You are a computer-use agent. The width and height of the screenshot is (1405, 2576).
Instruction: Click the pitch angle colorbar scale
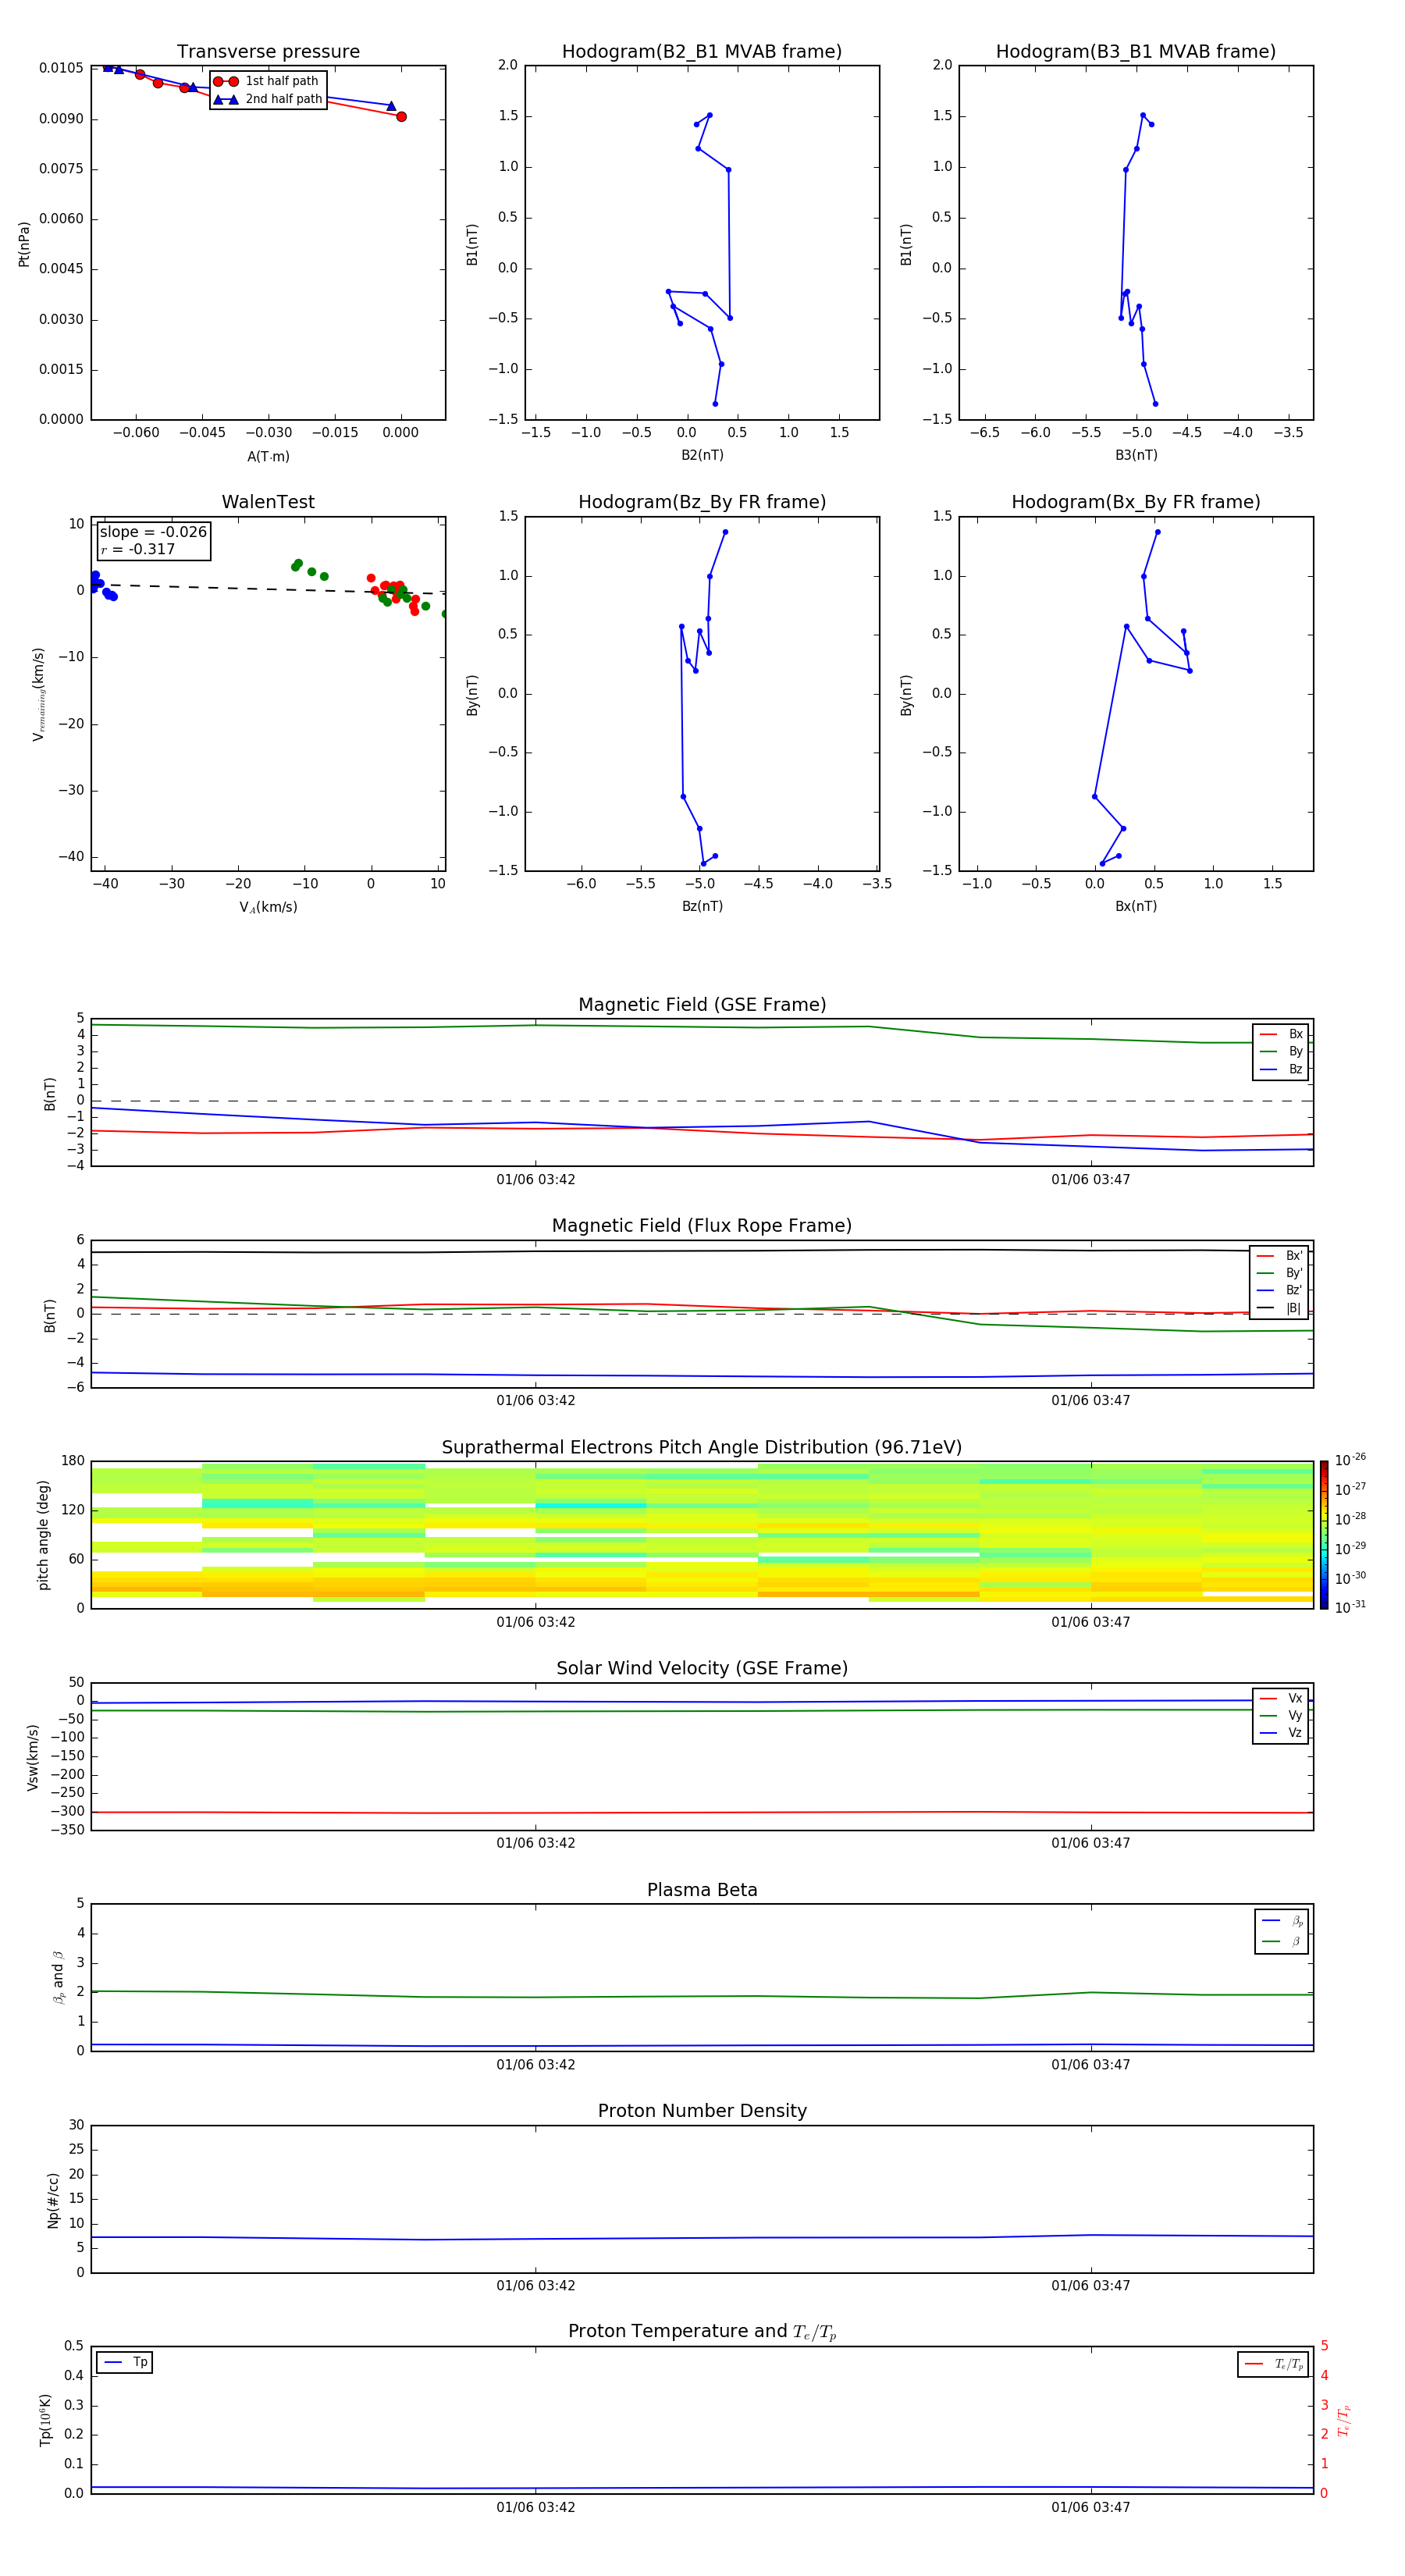(1324, 1535)
